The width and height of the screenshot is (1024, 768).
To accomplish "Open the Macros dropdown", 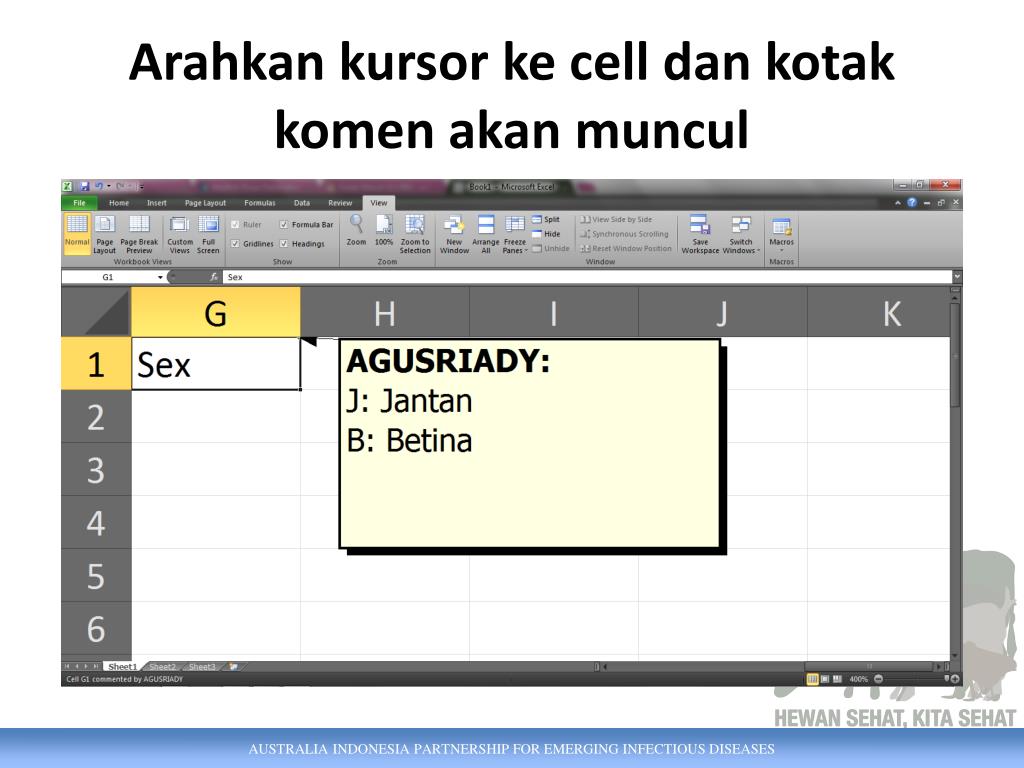I will 781,233.
